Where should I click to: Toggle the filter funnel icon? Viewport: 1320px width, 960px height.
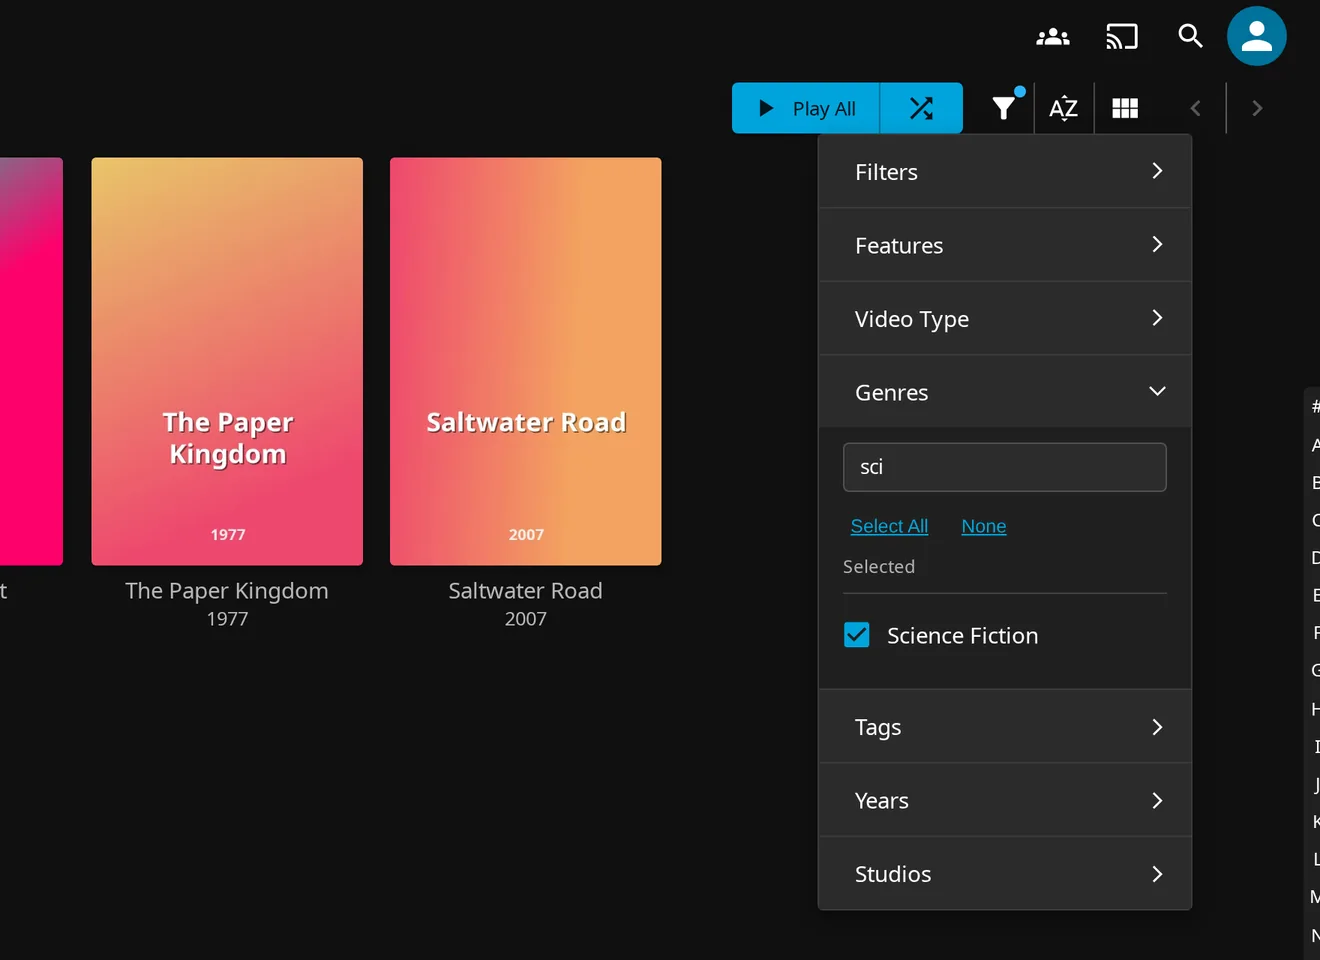pos(1004,108)
